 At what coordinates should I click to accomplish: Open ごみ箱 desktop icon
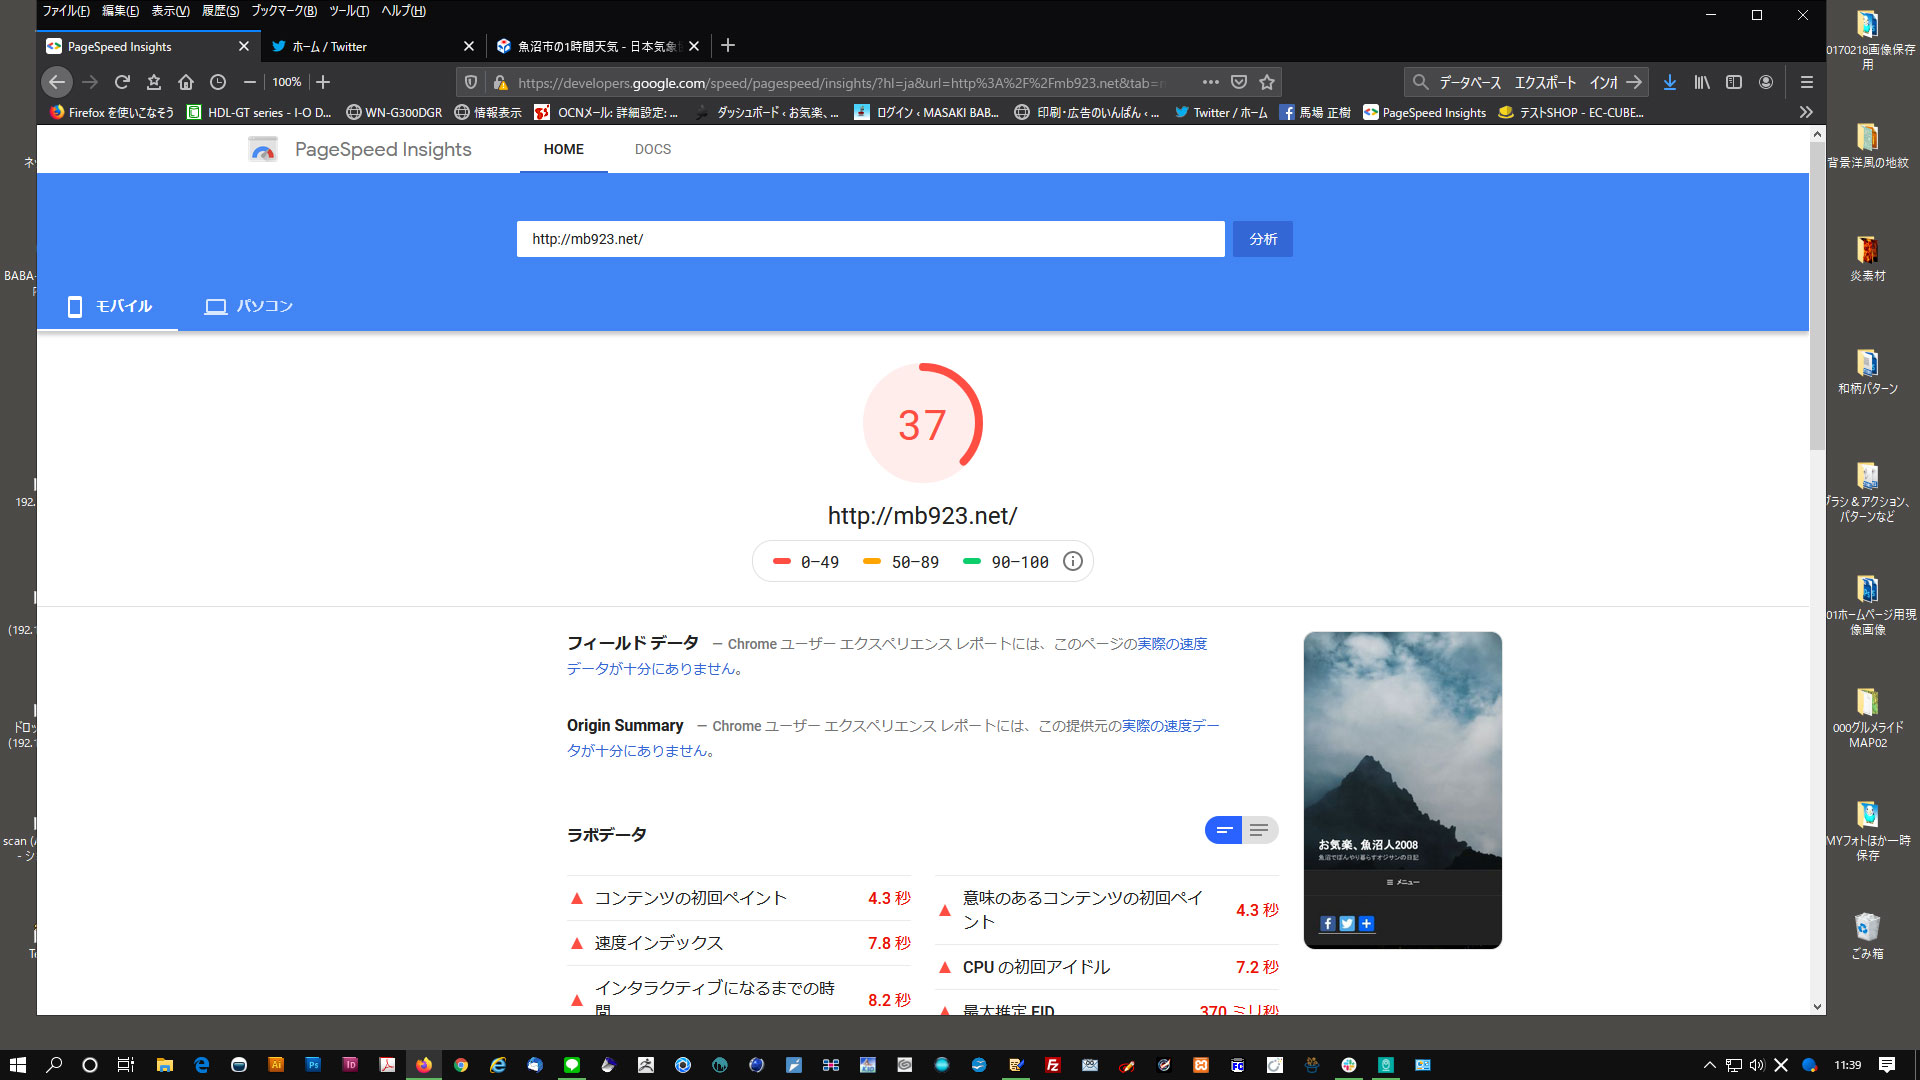tap(1867, 936)
